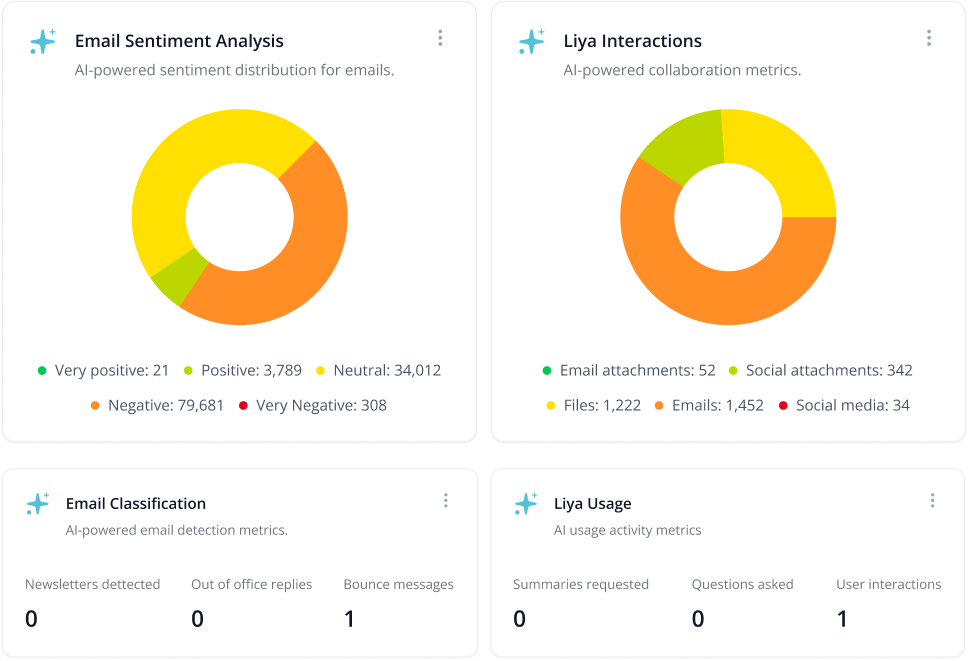The height and width of the screenshot is (661, 968).
Task: Open Liya Usage three-dot menu
Action: click(932, 501)
